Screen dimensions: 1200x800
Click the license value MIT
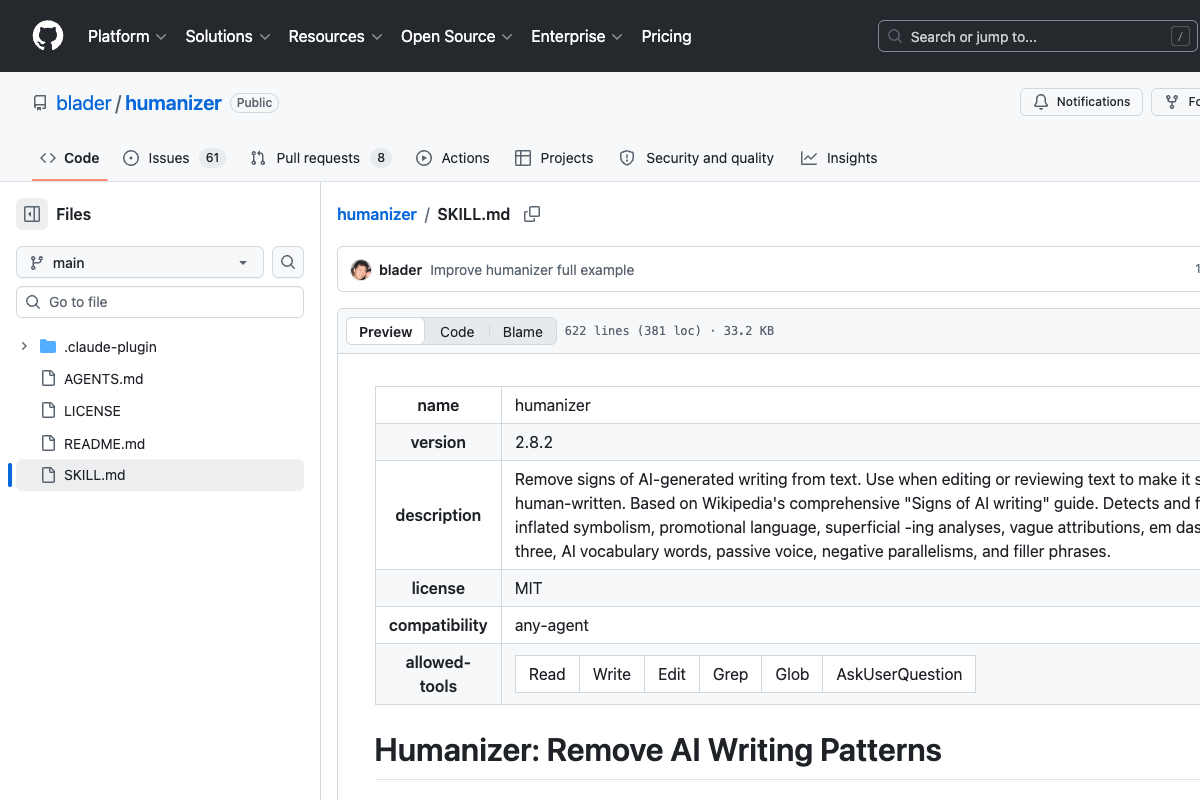pyautogui.click(x=529, y=588)
